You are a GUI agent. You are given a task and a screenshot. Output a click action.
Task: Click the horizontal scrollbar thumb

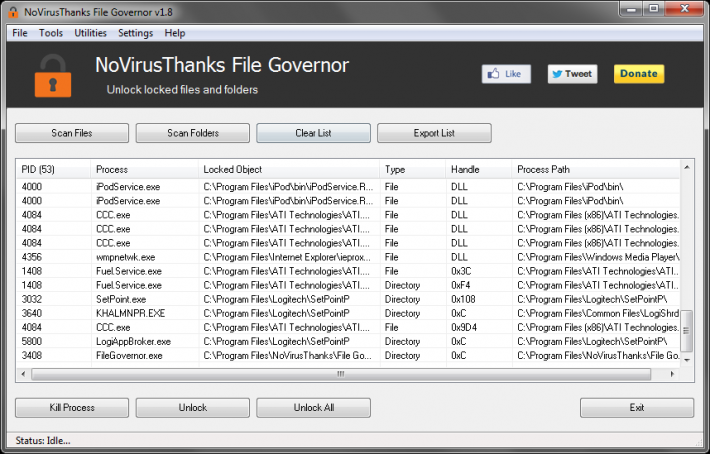(x=341, y=374)
